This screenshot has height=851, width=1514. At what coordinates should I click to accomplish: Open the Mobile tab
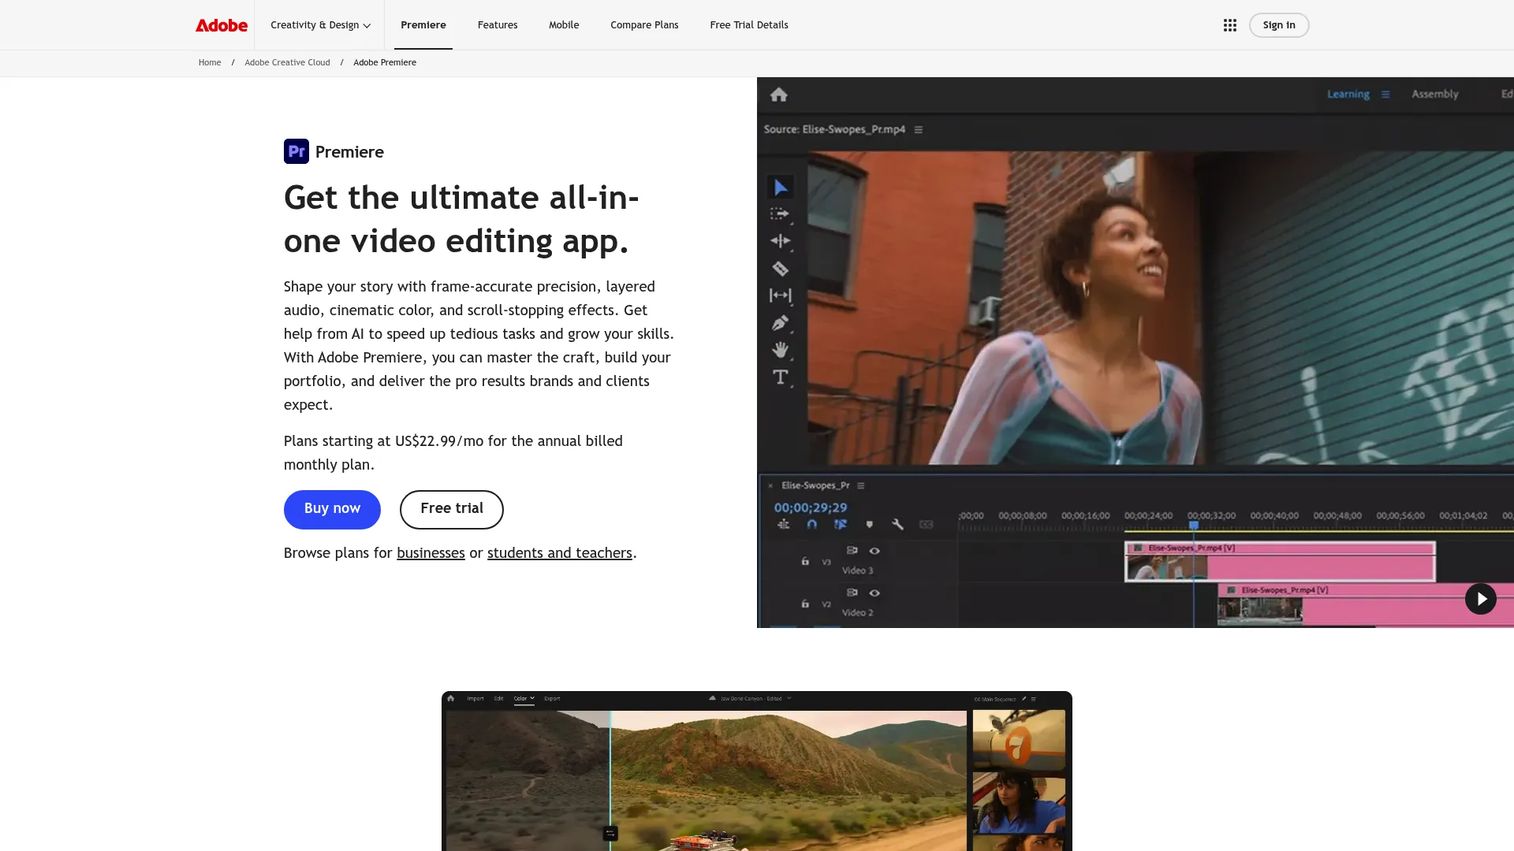(564, 25)
